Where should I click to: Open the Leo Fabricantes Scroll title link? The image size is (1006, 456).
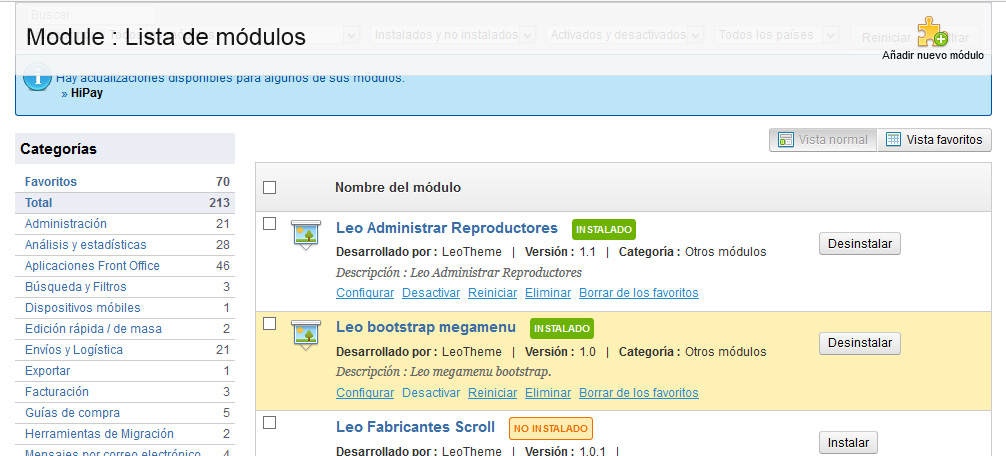point(416,426)
